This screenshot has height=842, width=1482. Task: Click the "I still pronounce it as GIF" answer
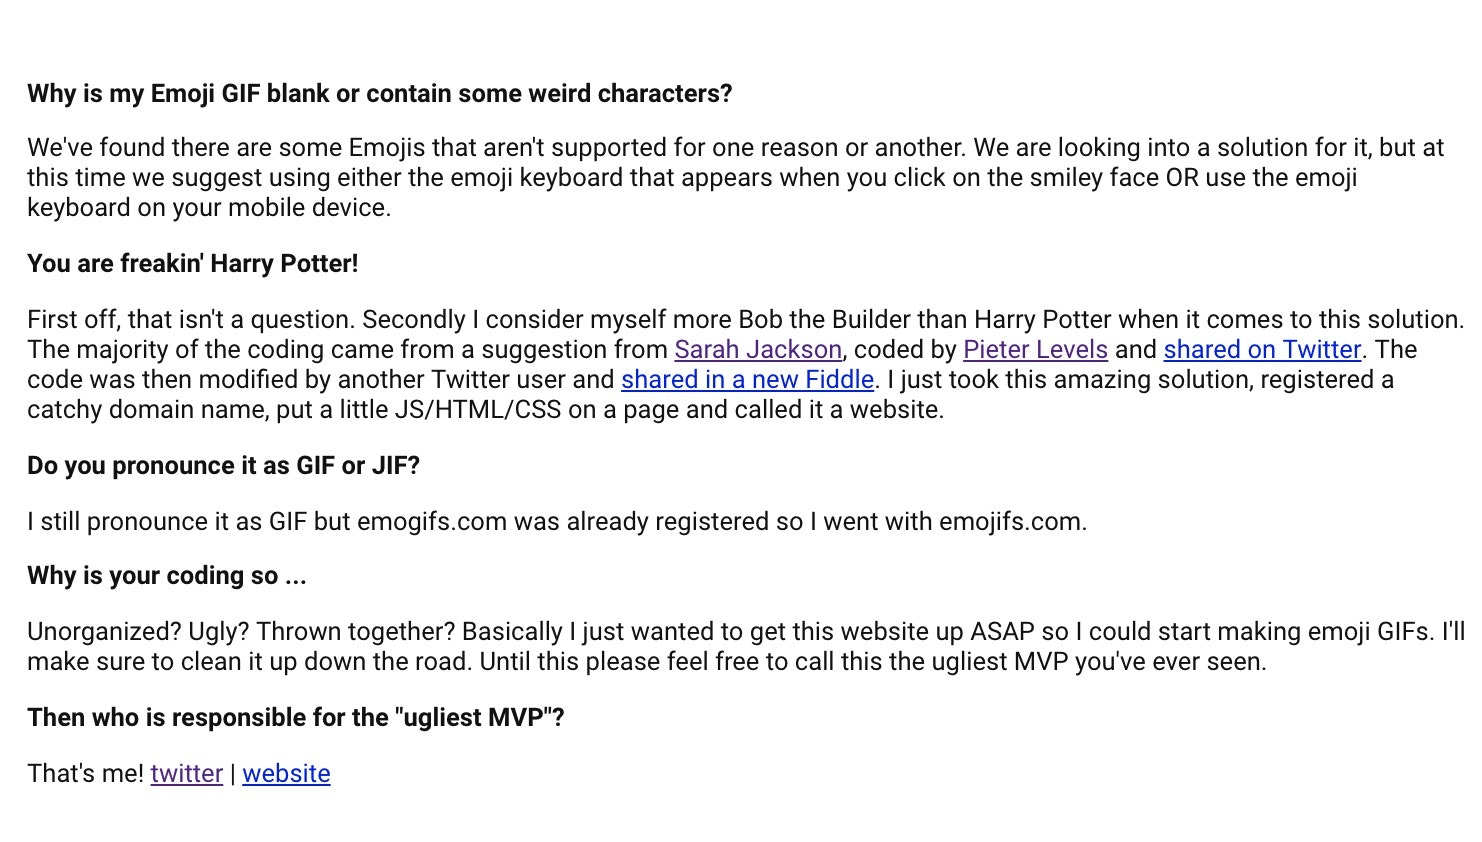[557, 522]
